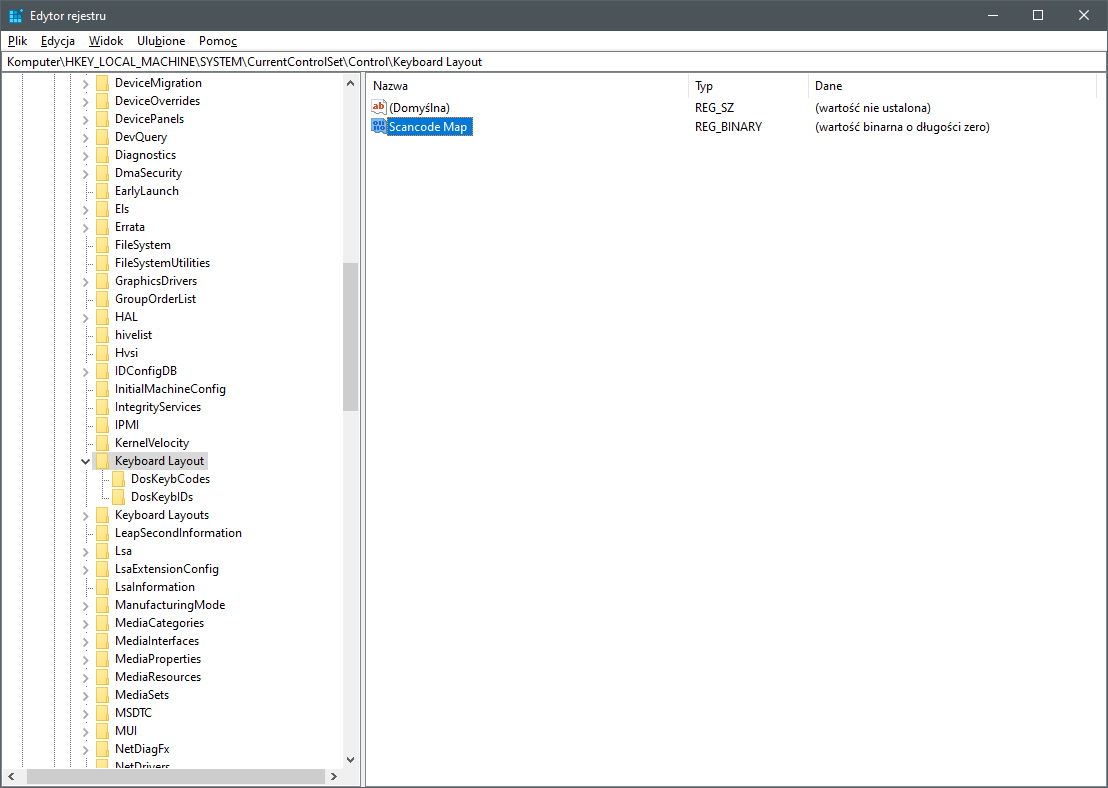
Task: Click the IDConfigDB folder icon
Action: 102,371
